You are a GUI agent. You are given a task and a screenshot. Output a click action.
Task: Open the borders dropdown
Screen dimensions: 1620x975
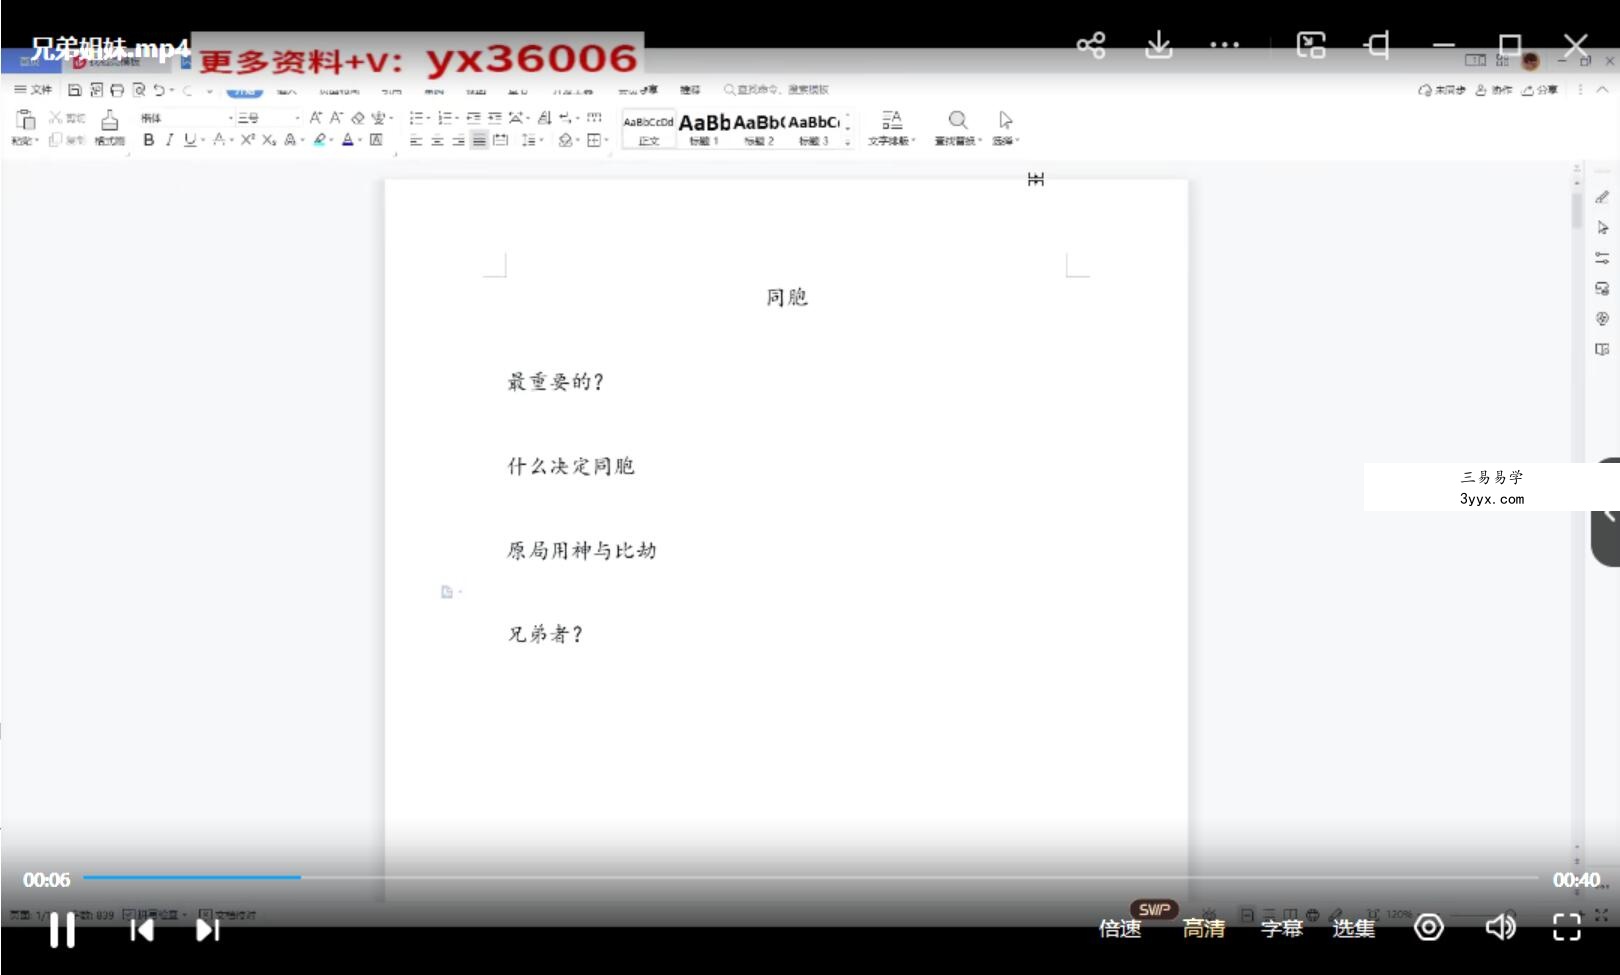[x=597, y=140]
